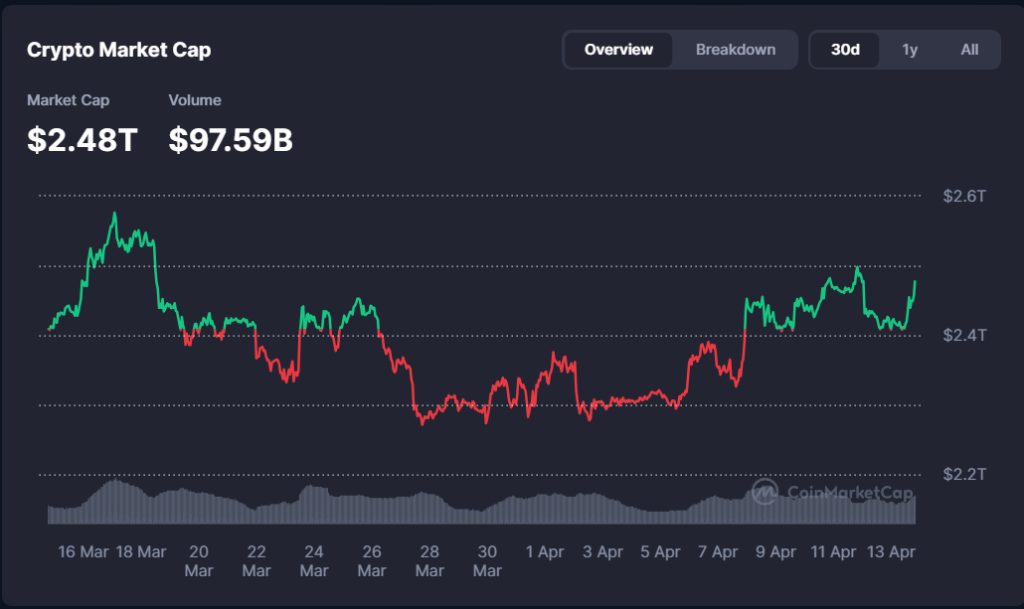Click the $2.6T y-axis label

[x=964, y=196]
